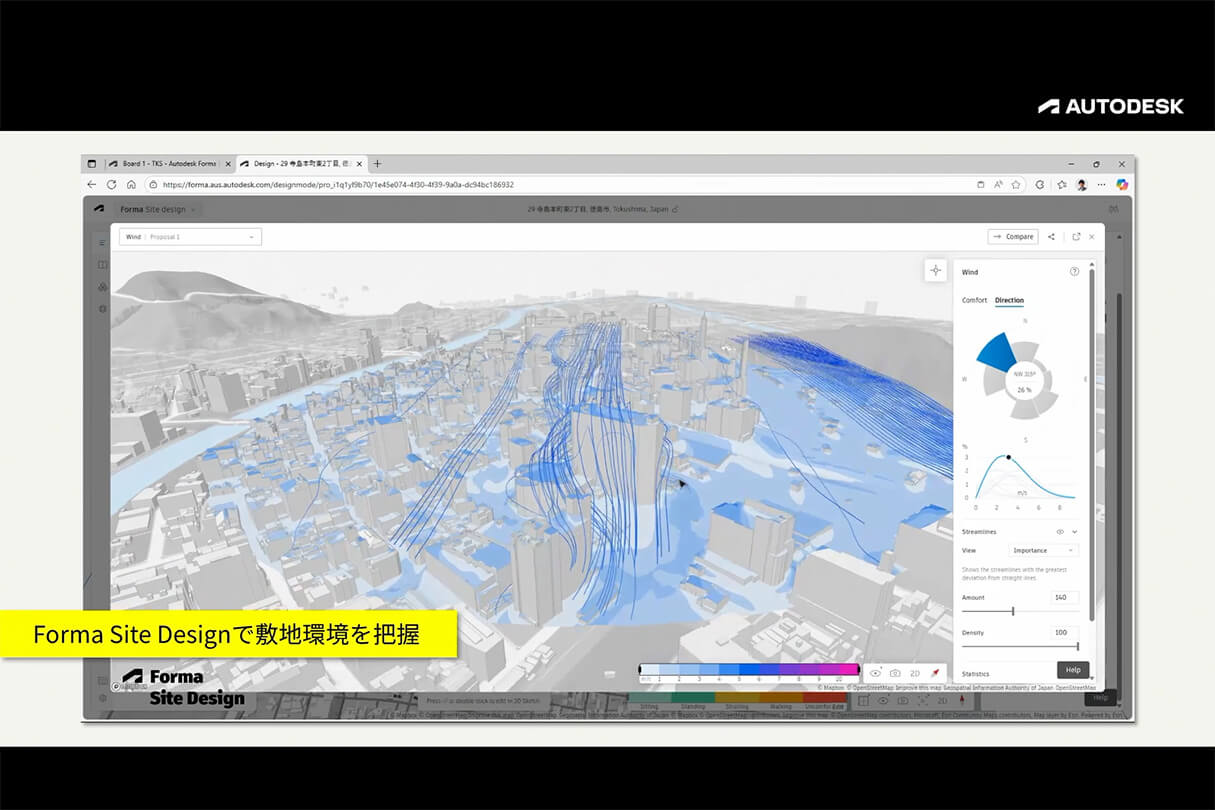Click the Mapbox attribution link

click(x=830, y=688)
